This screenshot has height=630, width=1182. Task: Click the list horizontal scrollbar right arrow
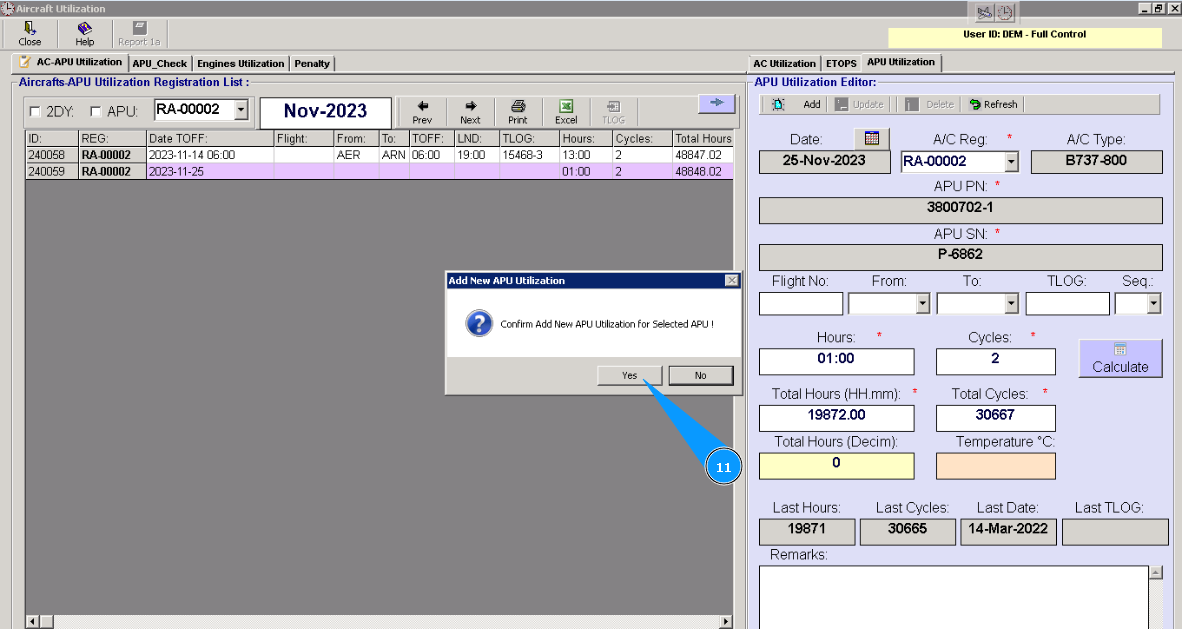(725, 622)
